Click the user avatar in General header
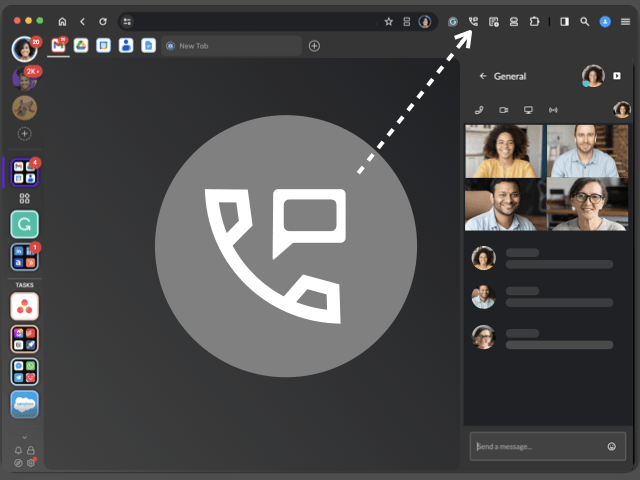The height and width of the screenshot is (480, 640). [593, 76]
